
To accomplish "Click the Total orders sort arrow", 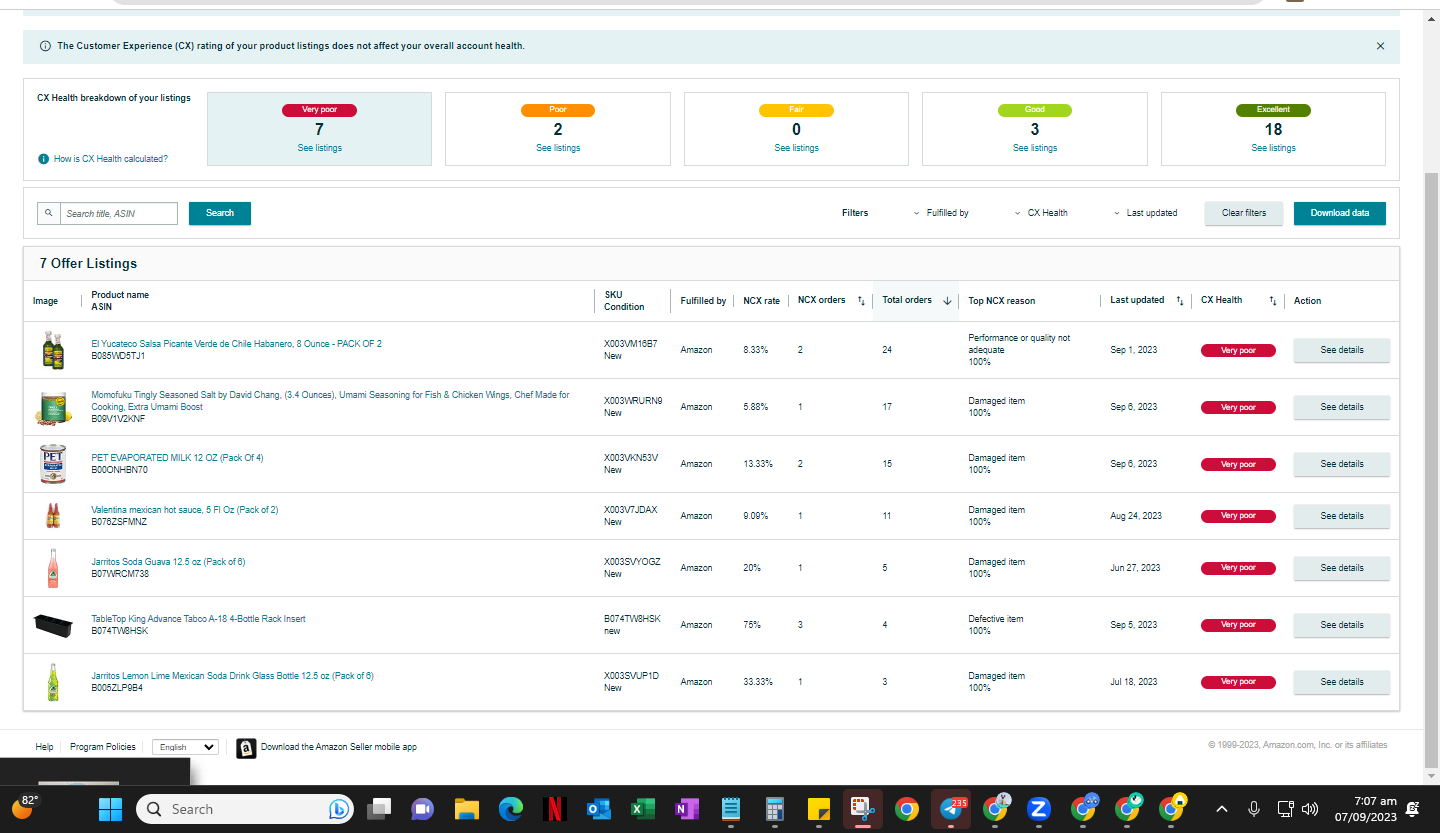I will (947, 300).
